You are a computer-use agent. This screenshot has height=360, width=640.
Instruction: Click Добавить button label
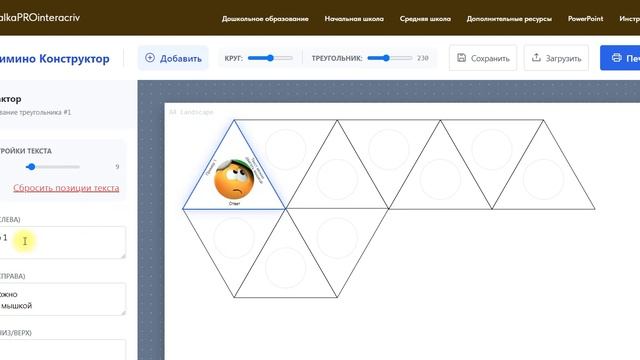pyautogui.click(x=180, y=58)
